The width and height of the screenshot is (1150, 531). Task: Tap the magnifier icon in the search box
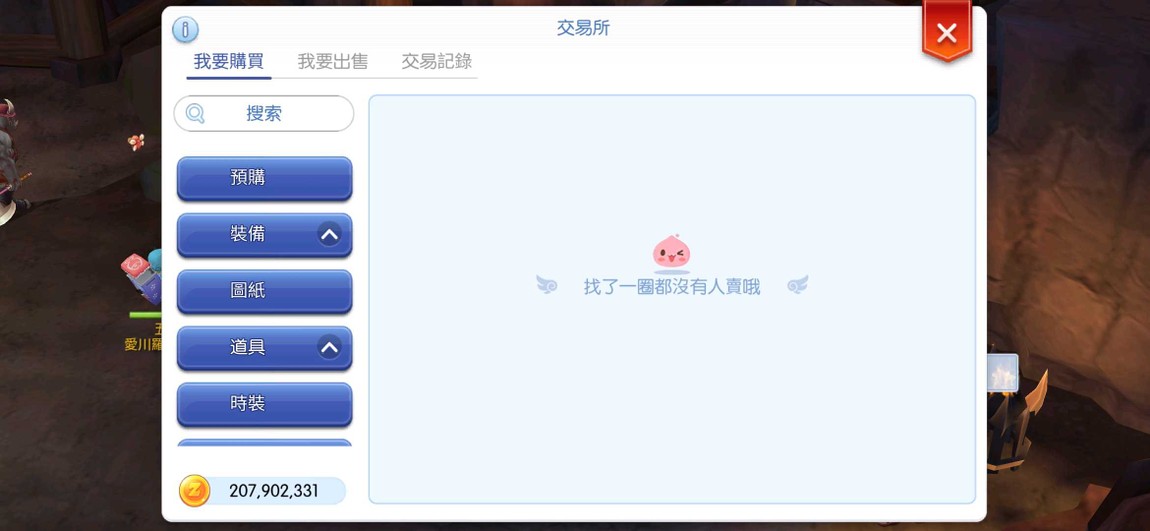(x=195, y=114)
